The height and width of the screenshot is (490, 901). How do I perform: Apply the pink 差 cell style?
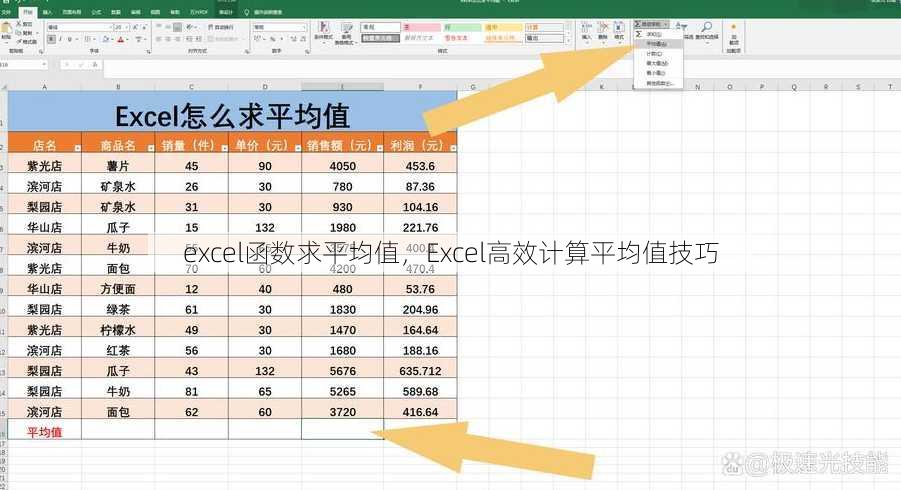click(x=422, y=27)
